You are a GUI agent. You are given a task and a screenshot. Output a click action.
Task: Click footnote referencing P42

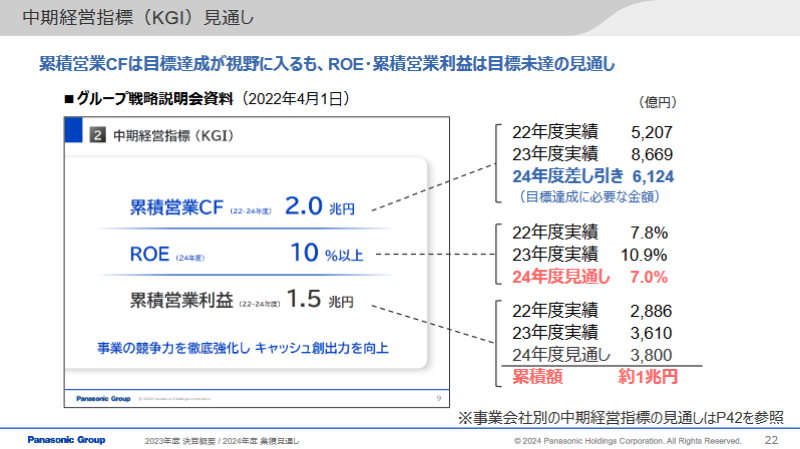621,418
